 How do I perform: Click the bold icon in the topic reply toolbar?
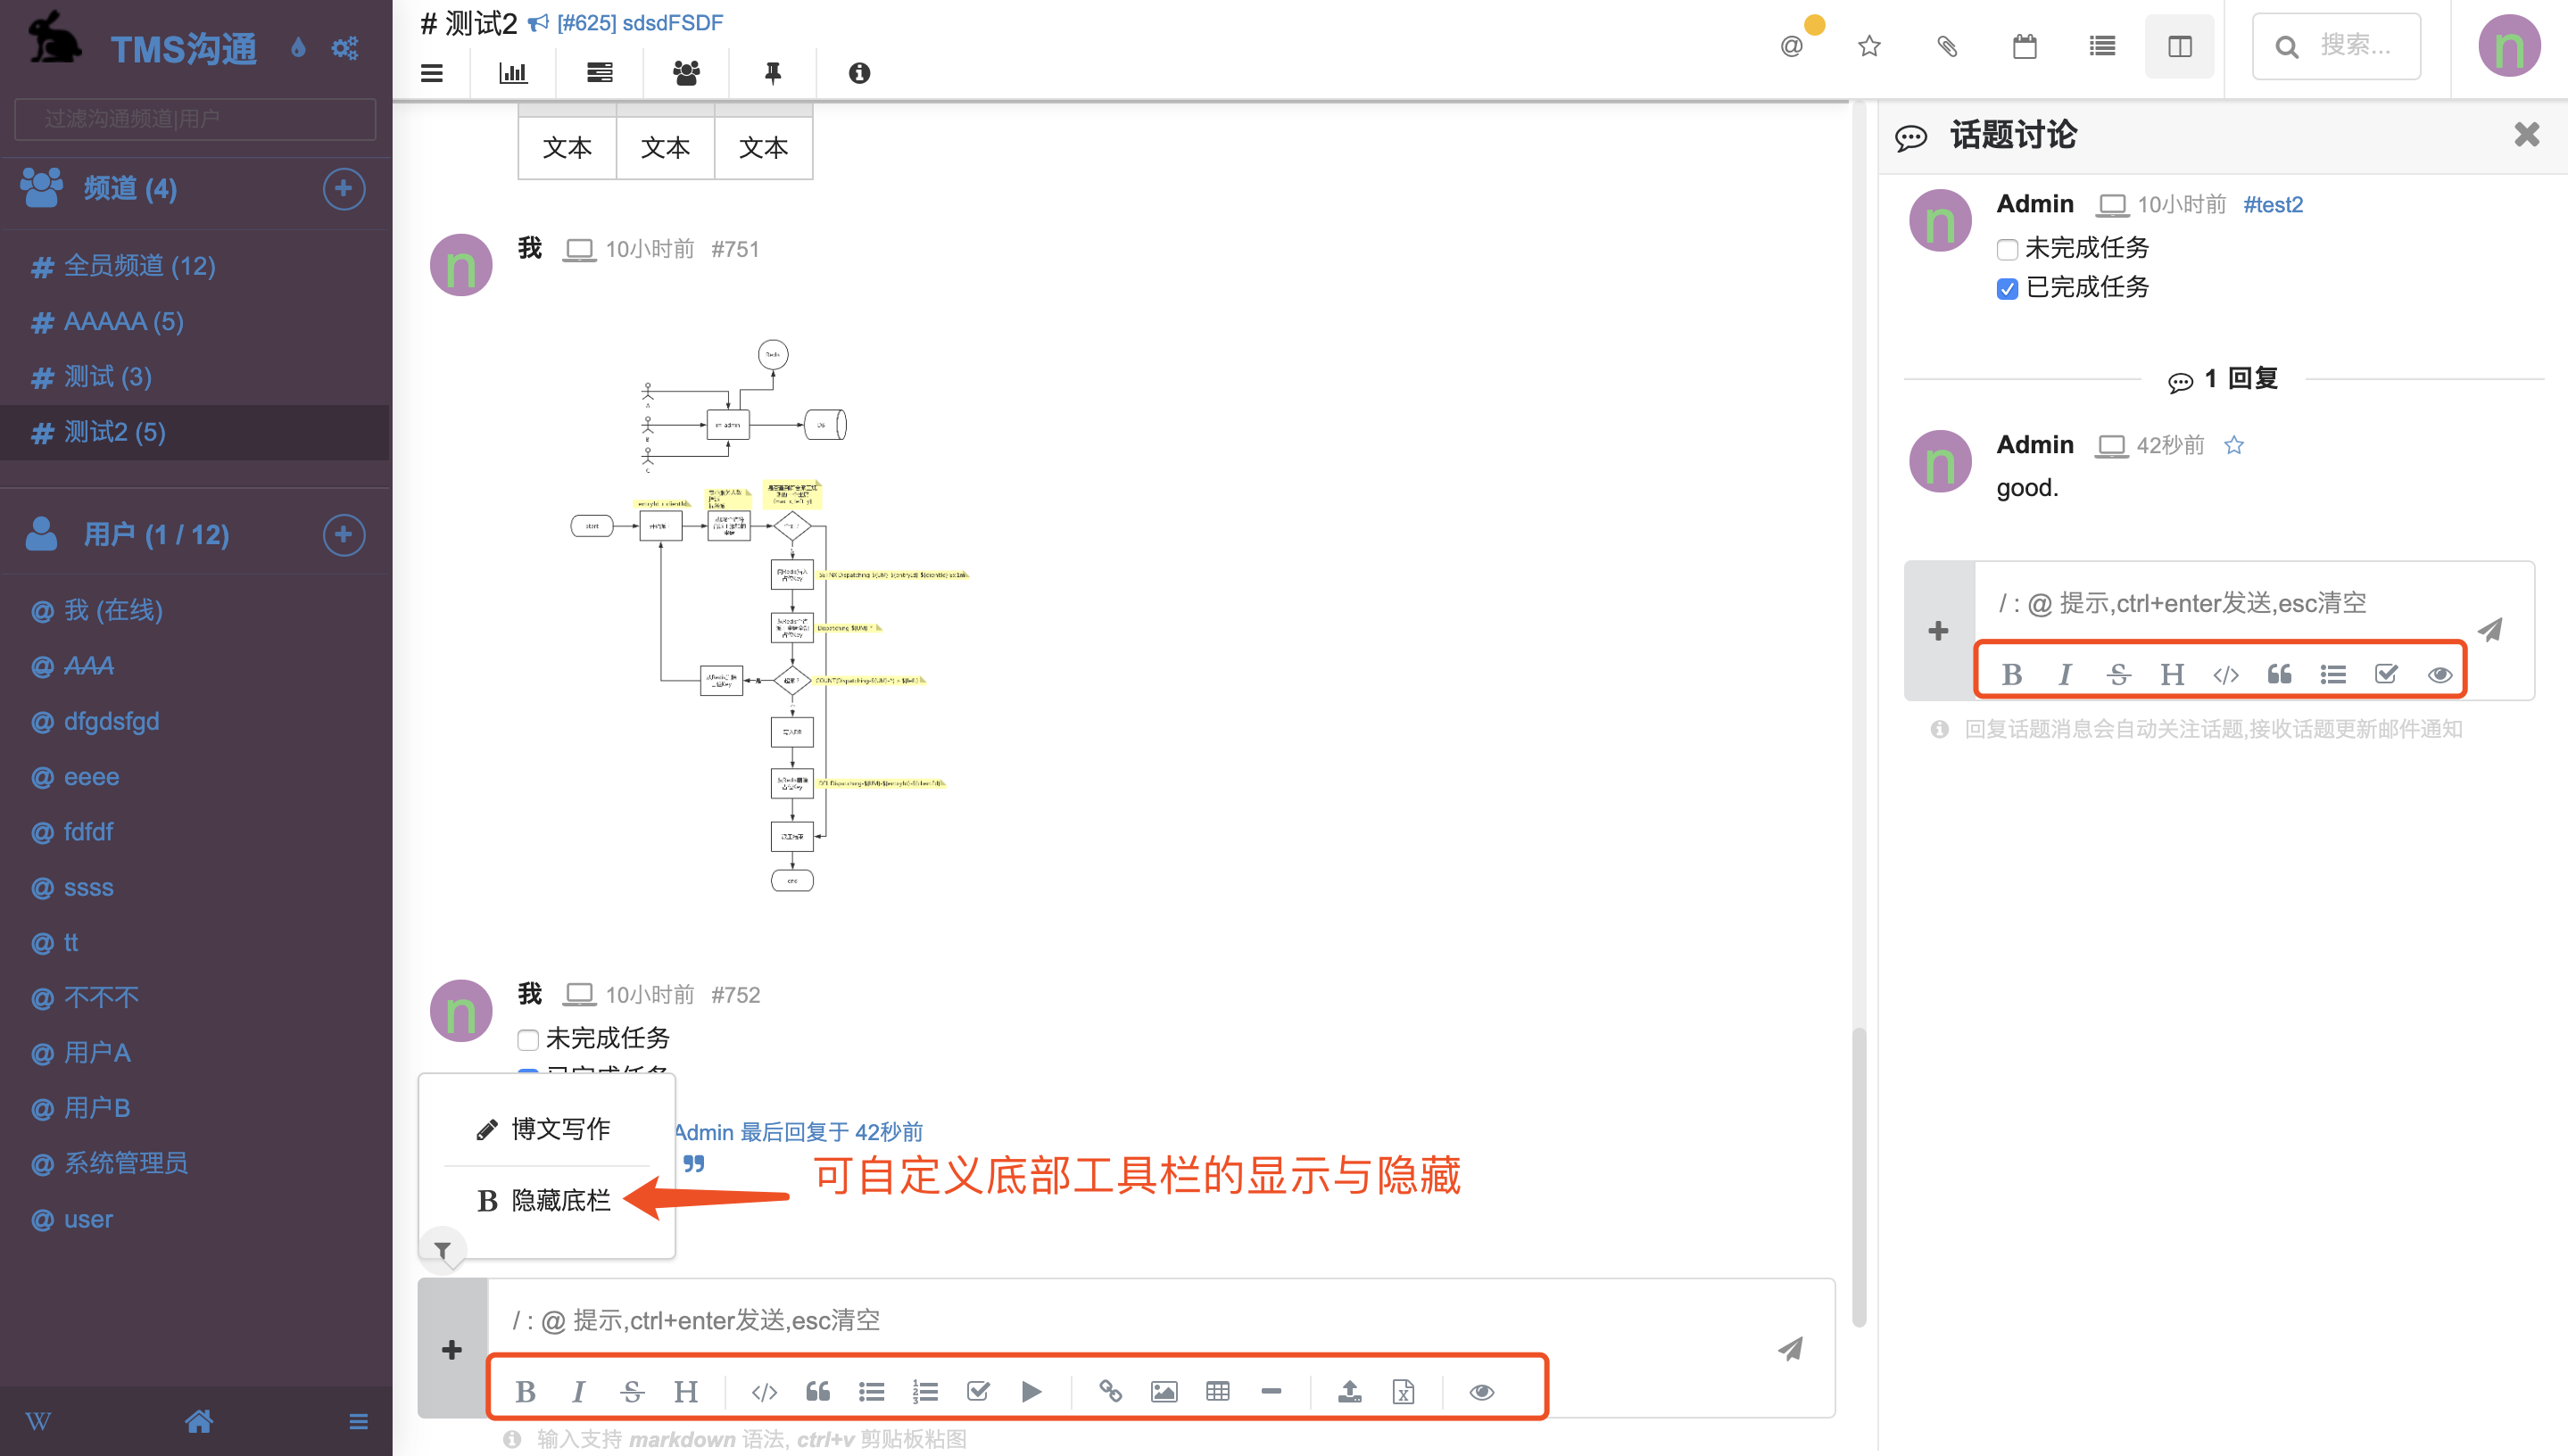click(x=2012, y=674)
